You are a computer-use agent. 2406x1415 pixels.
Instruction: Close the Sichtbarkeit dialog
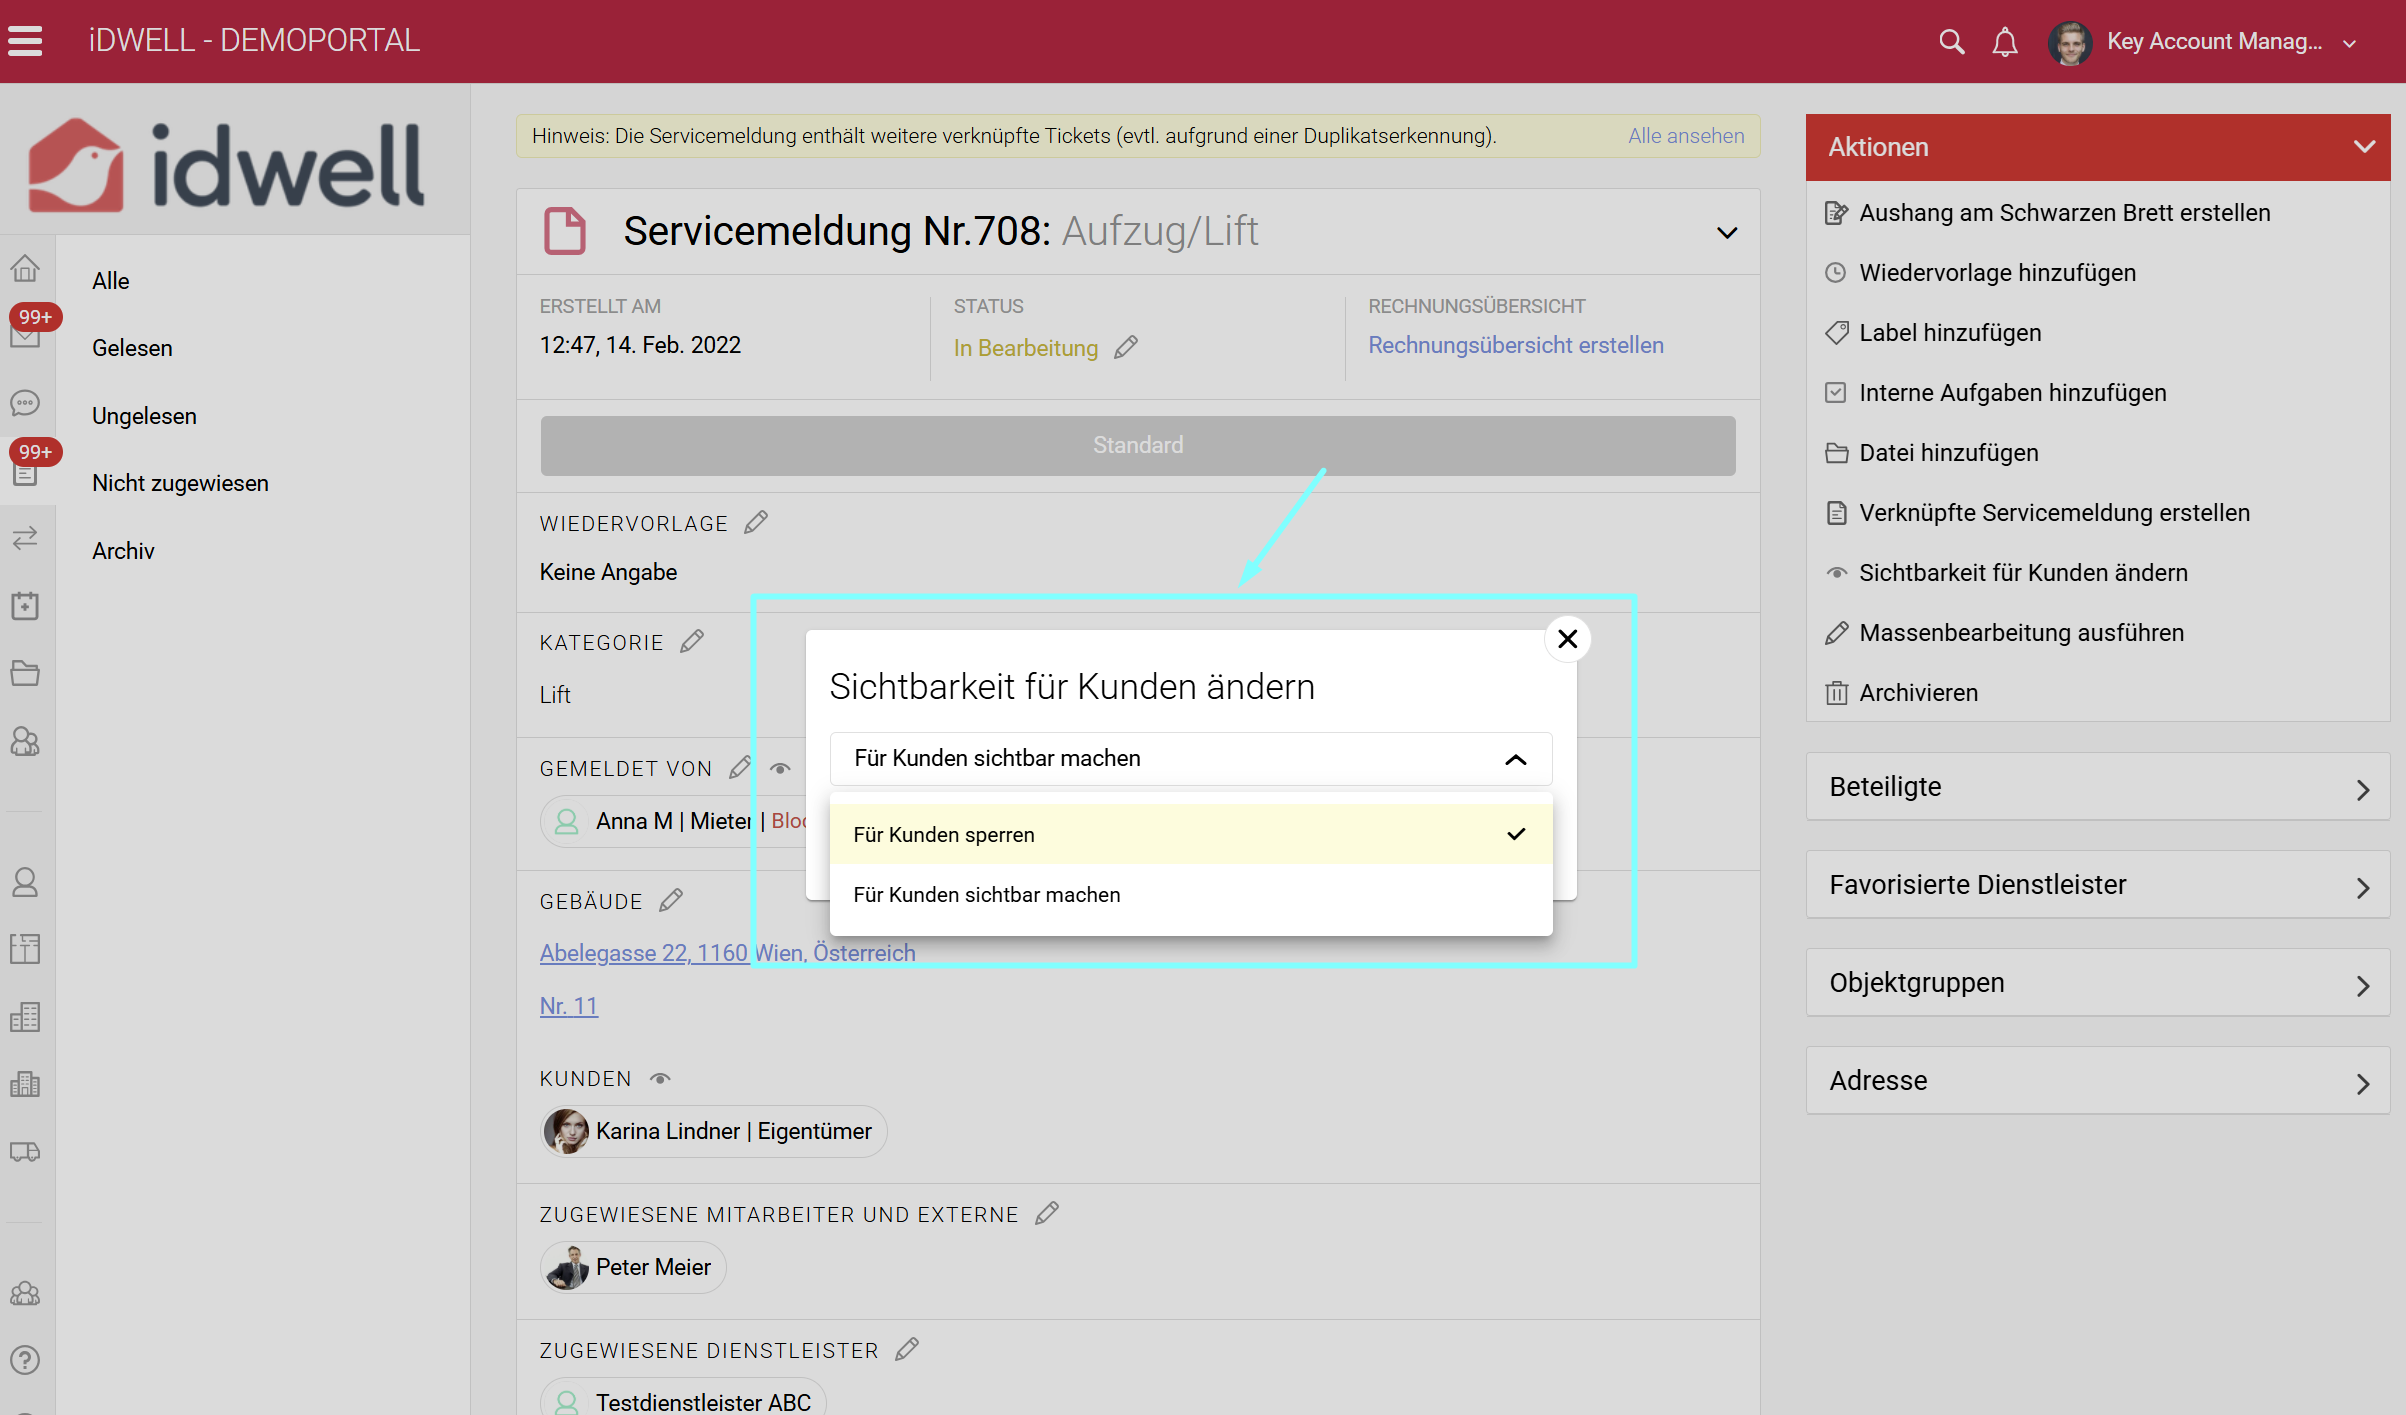click(1567, 638)
